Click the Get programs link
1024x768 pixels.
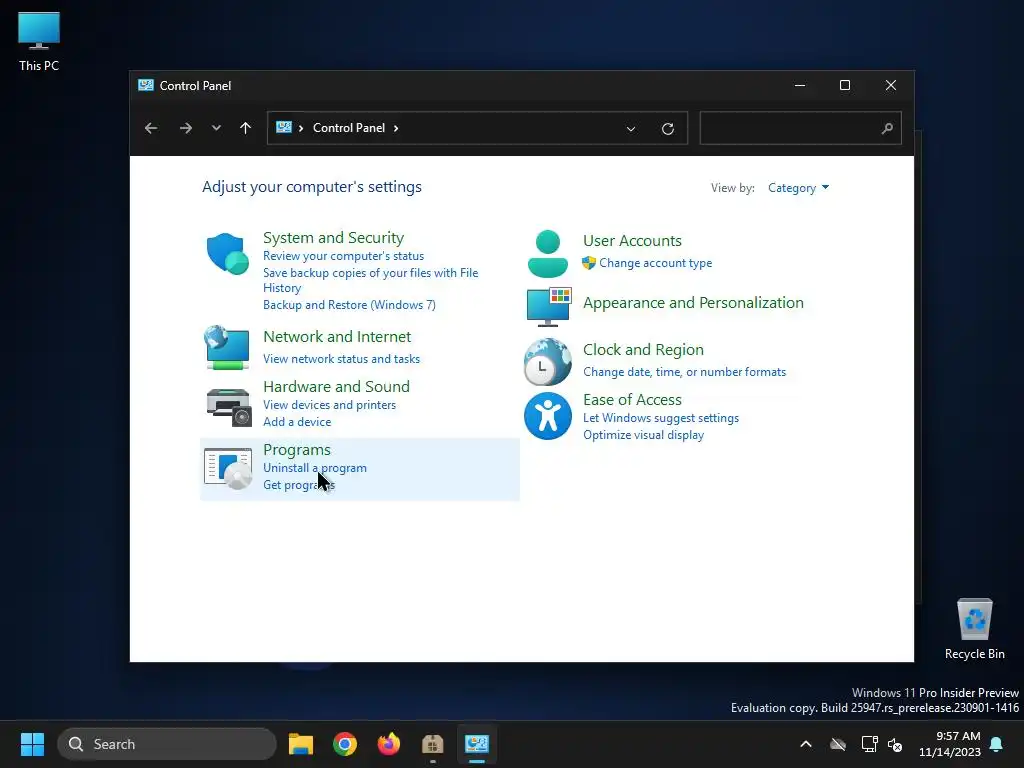tap(299, 485)
